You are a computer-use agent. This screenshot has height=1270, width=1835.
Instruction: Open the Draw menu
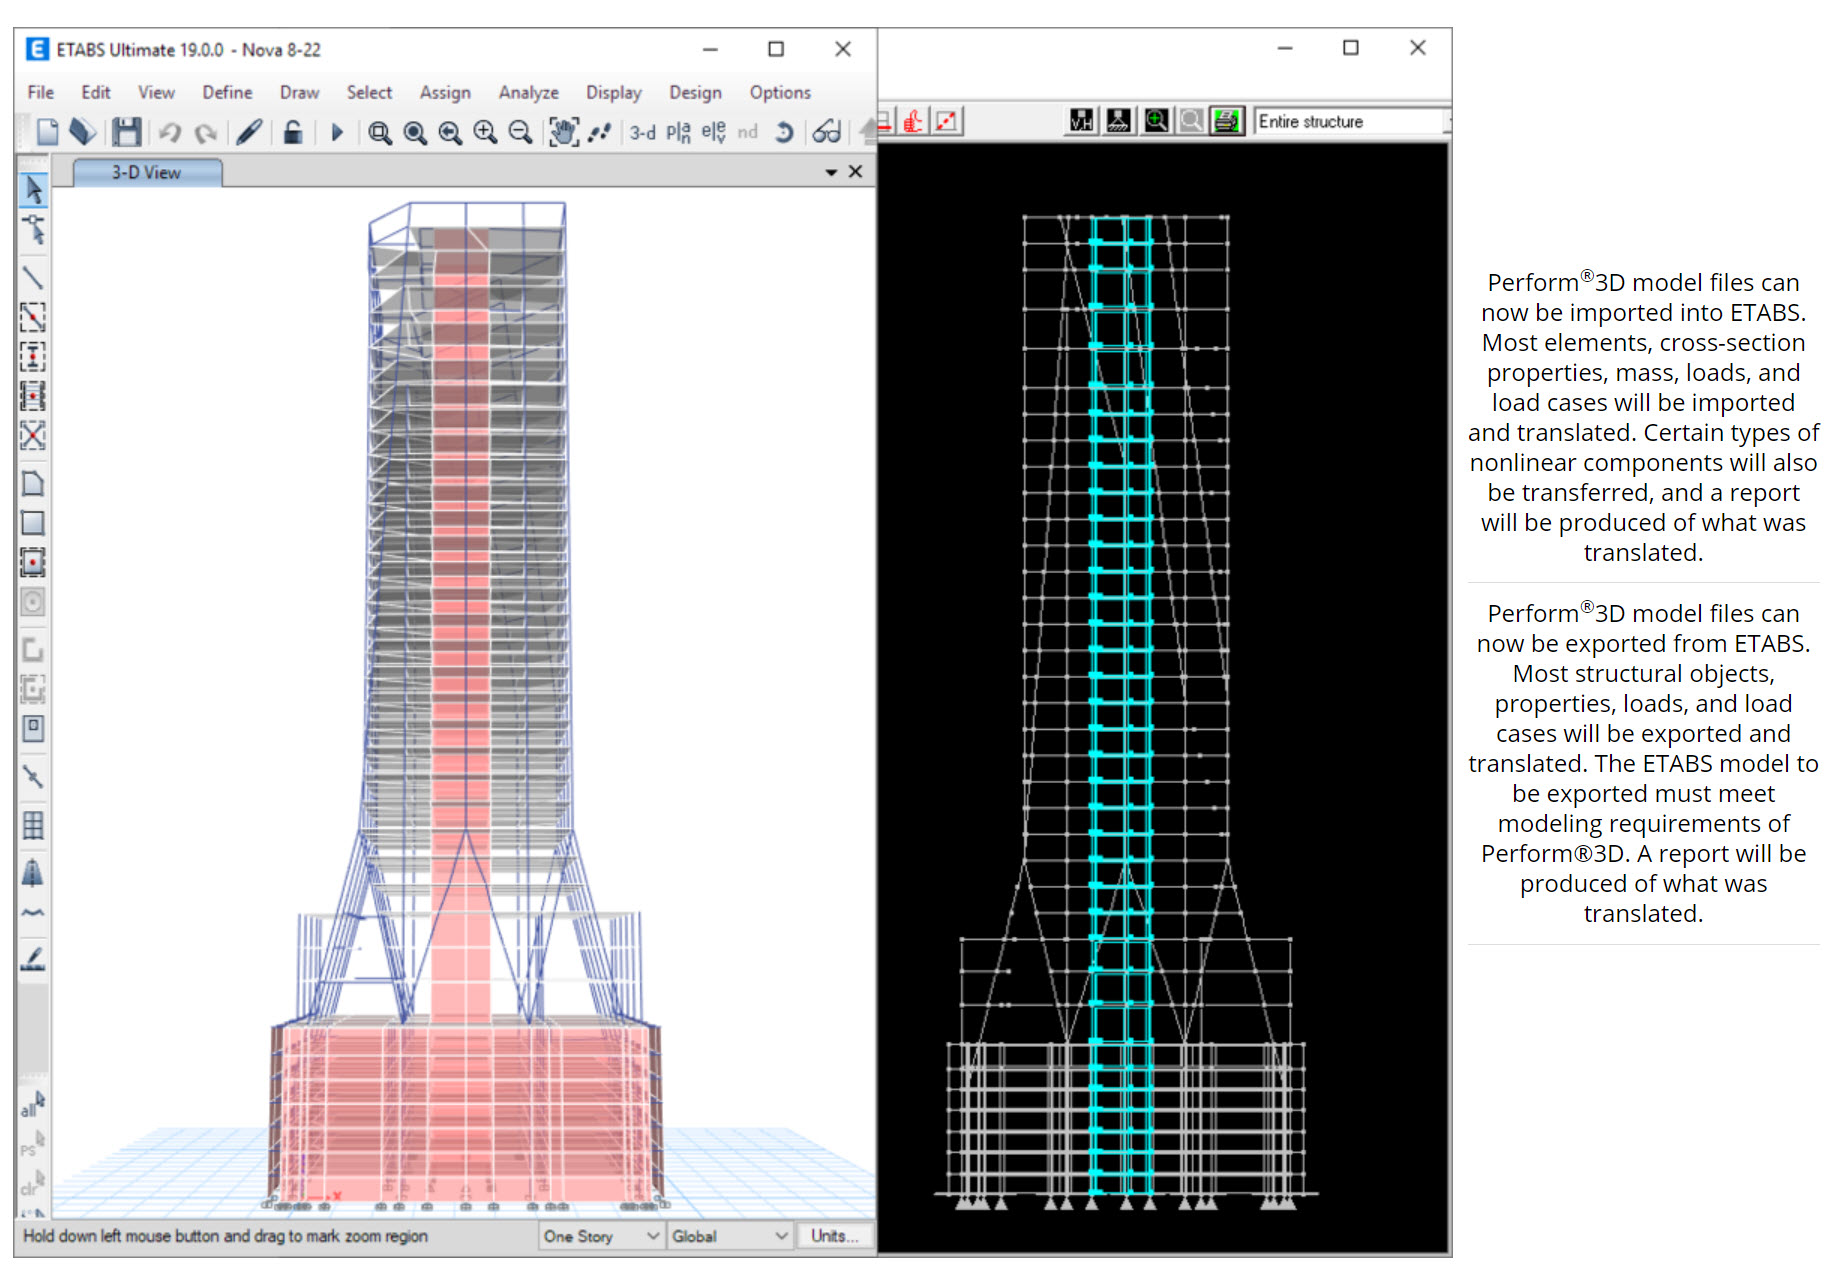(299, 92)
